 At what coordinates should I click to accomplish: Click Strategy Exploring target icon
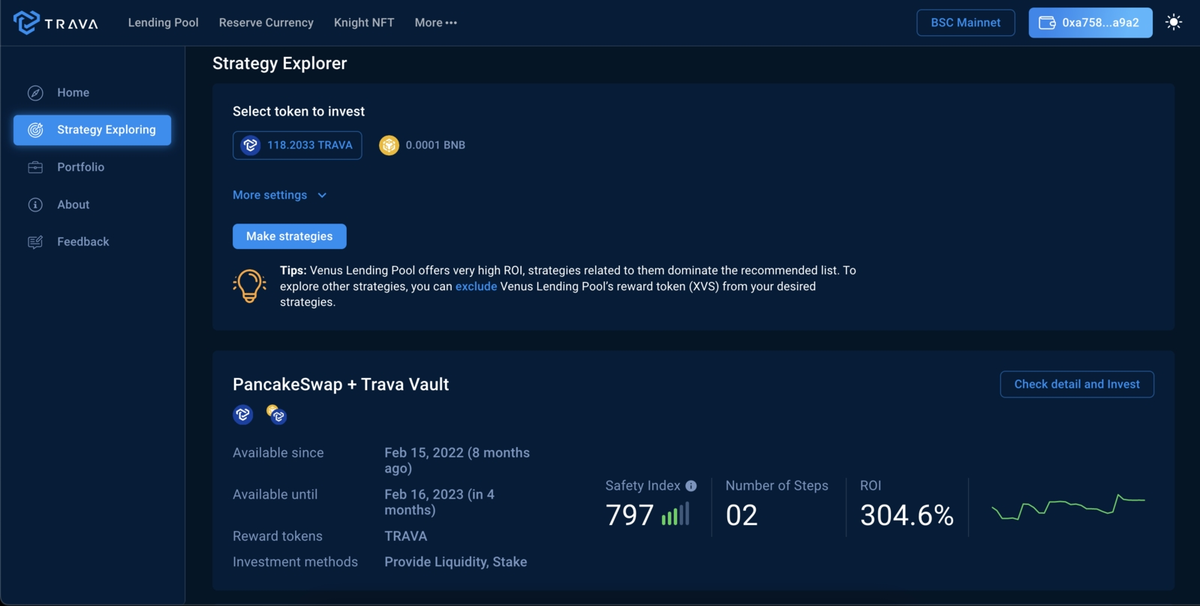point(35,130)
